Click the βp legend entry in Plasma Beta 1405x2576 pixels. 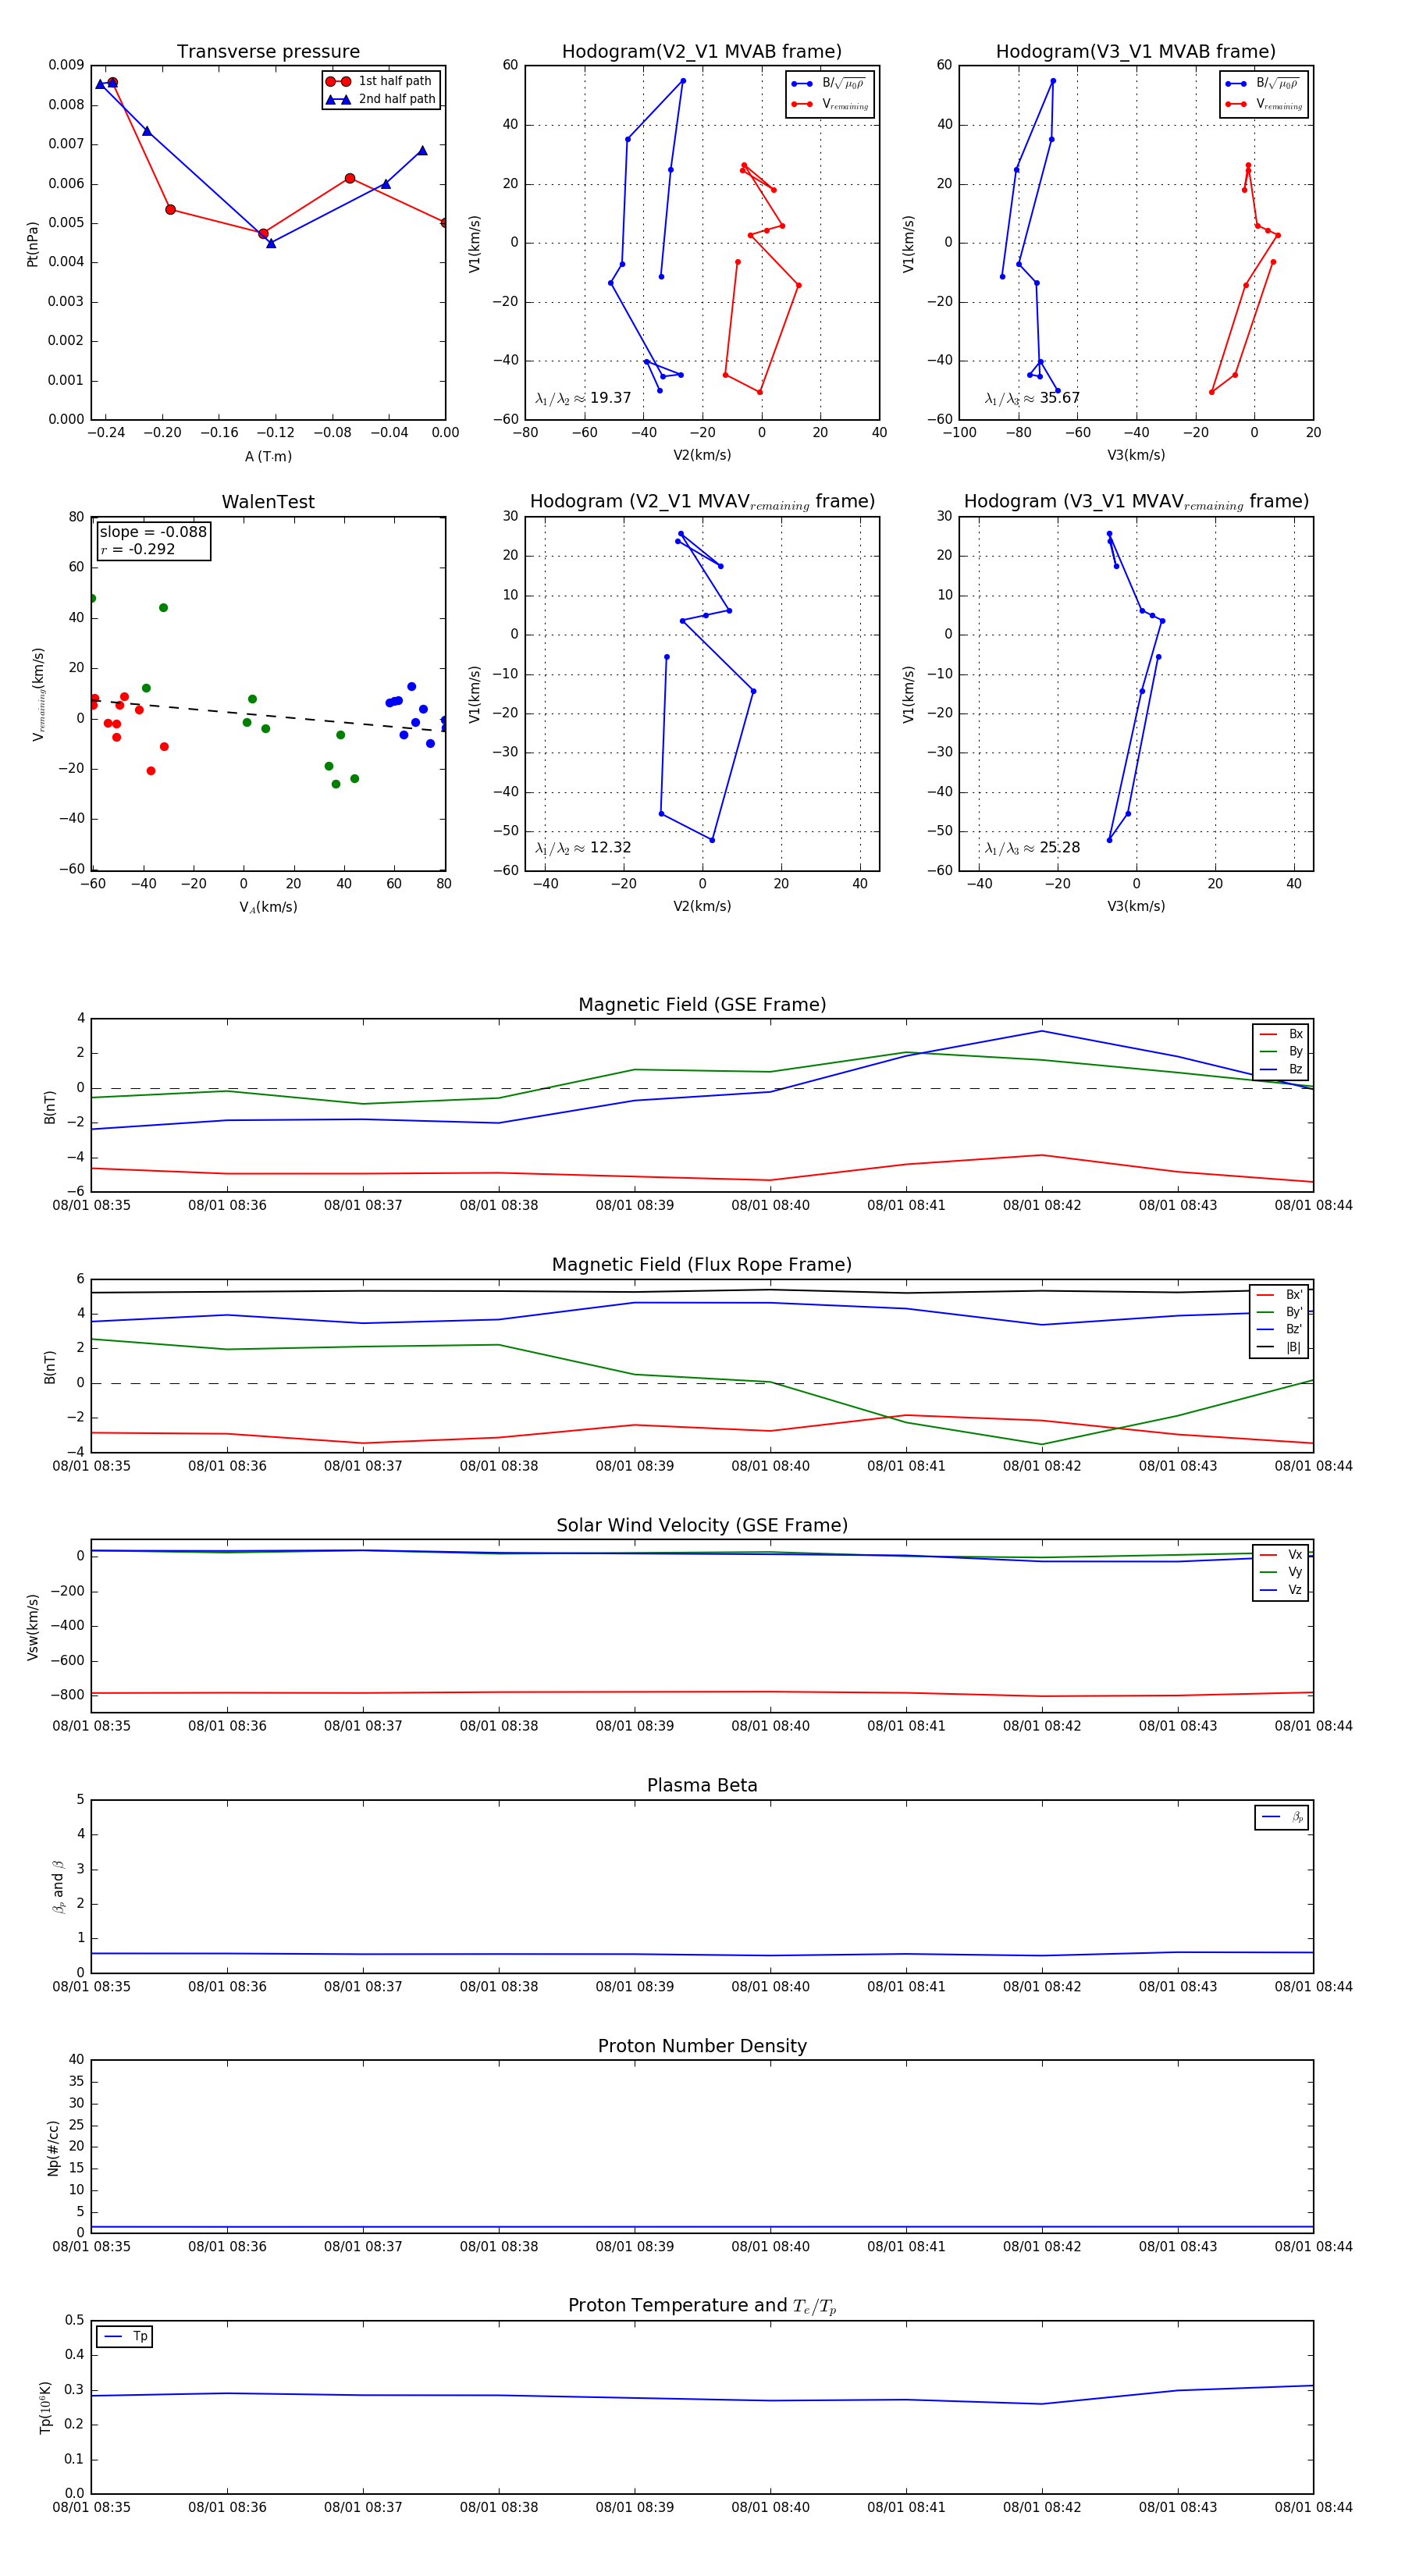(x=1282, y=1817)
